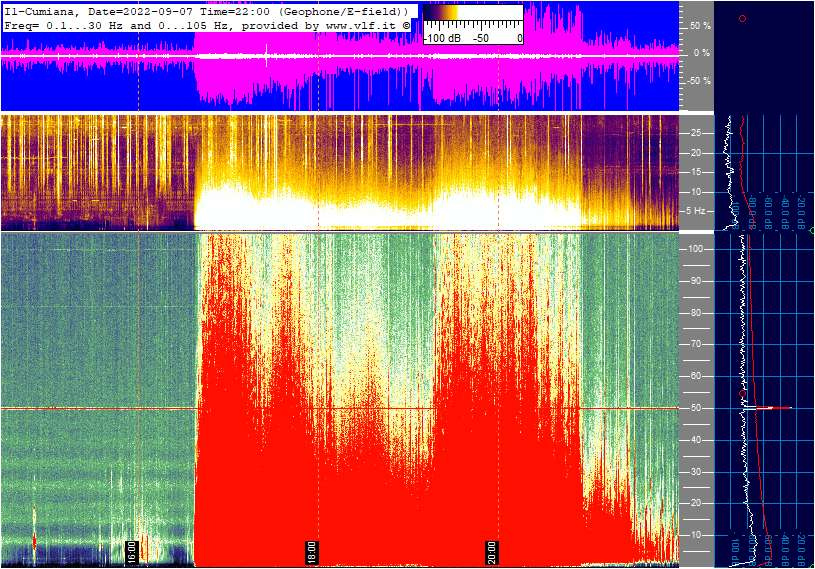Click the '-50 %' amplitude axis label

pyautogui.click(x=699, y=81)
